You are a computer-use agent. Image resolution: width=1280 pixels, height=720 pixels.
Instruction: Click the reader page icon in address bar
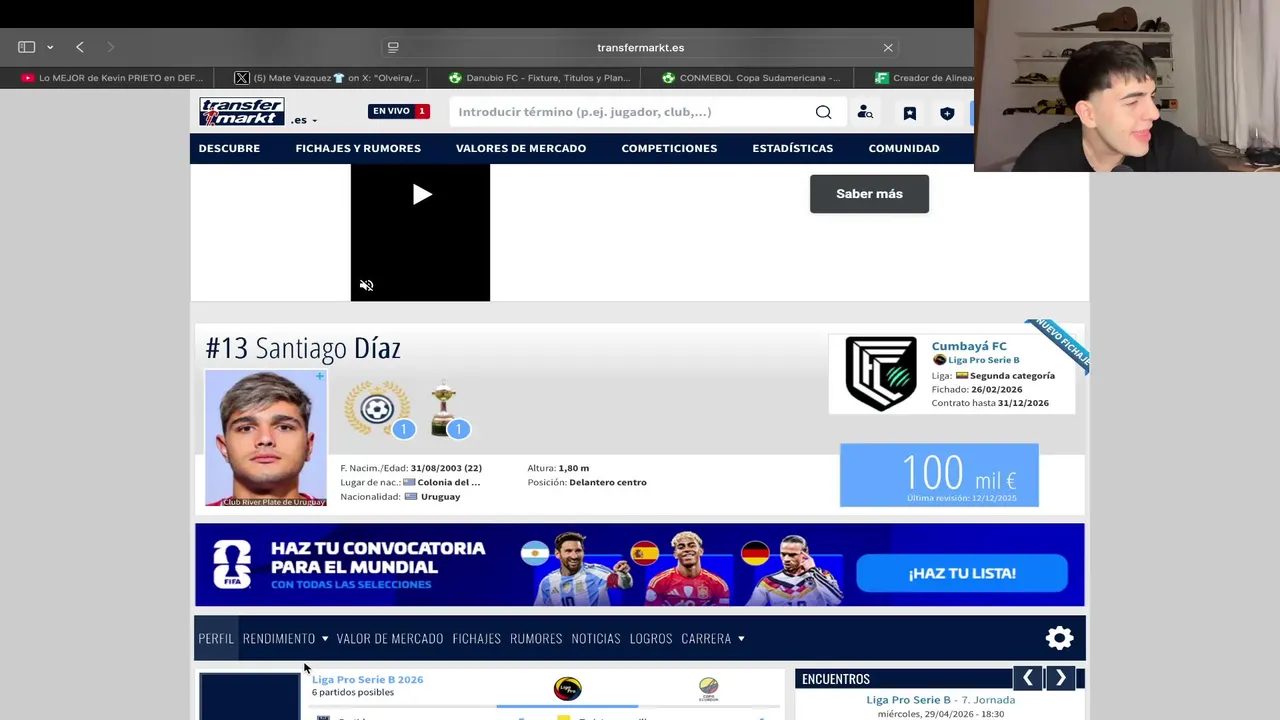tap(393, 47)
